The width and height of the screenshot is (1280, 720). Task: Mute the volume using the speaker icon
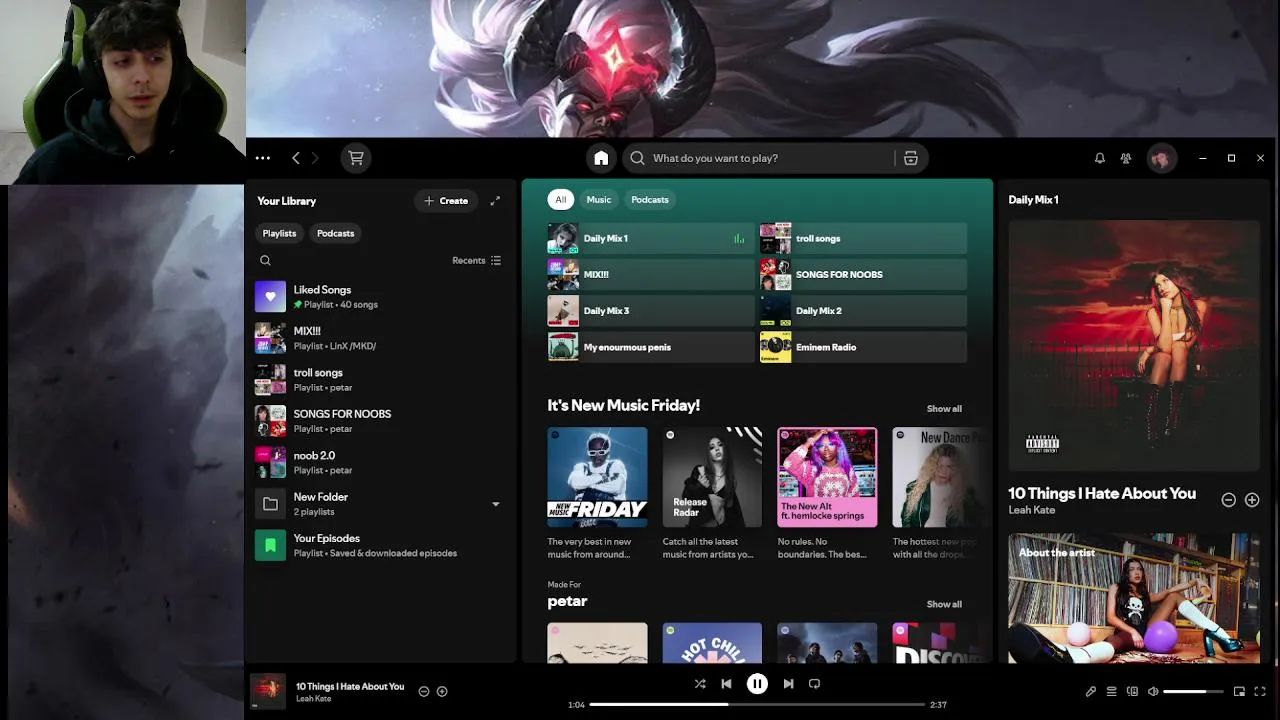[1153, 691]
